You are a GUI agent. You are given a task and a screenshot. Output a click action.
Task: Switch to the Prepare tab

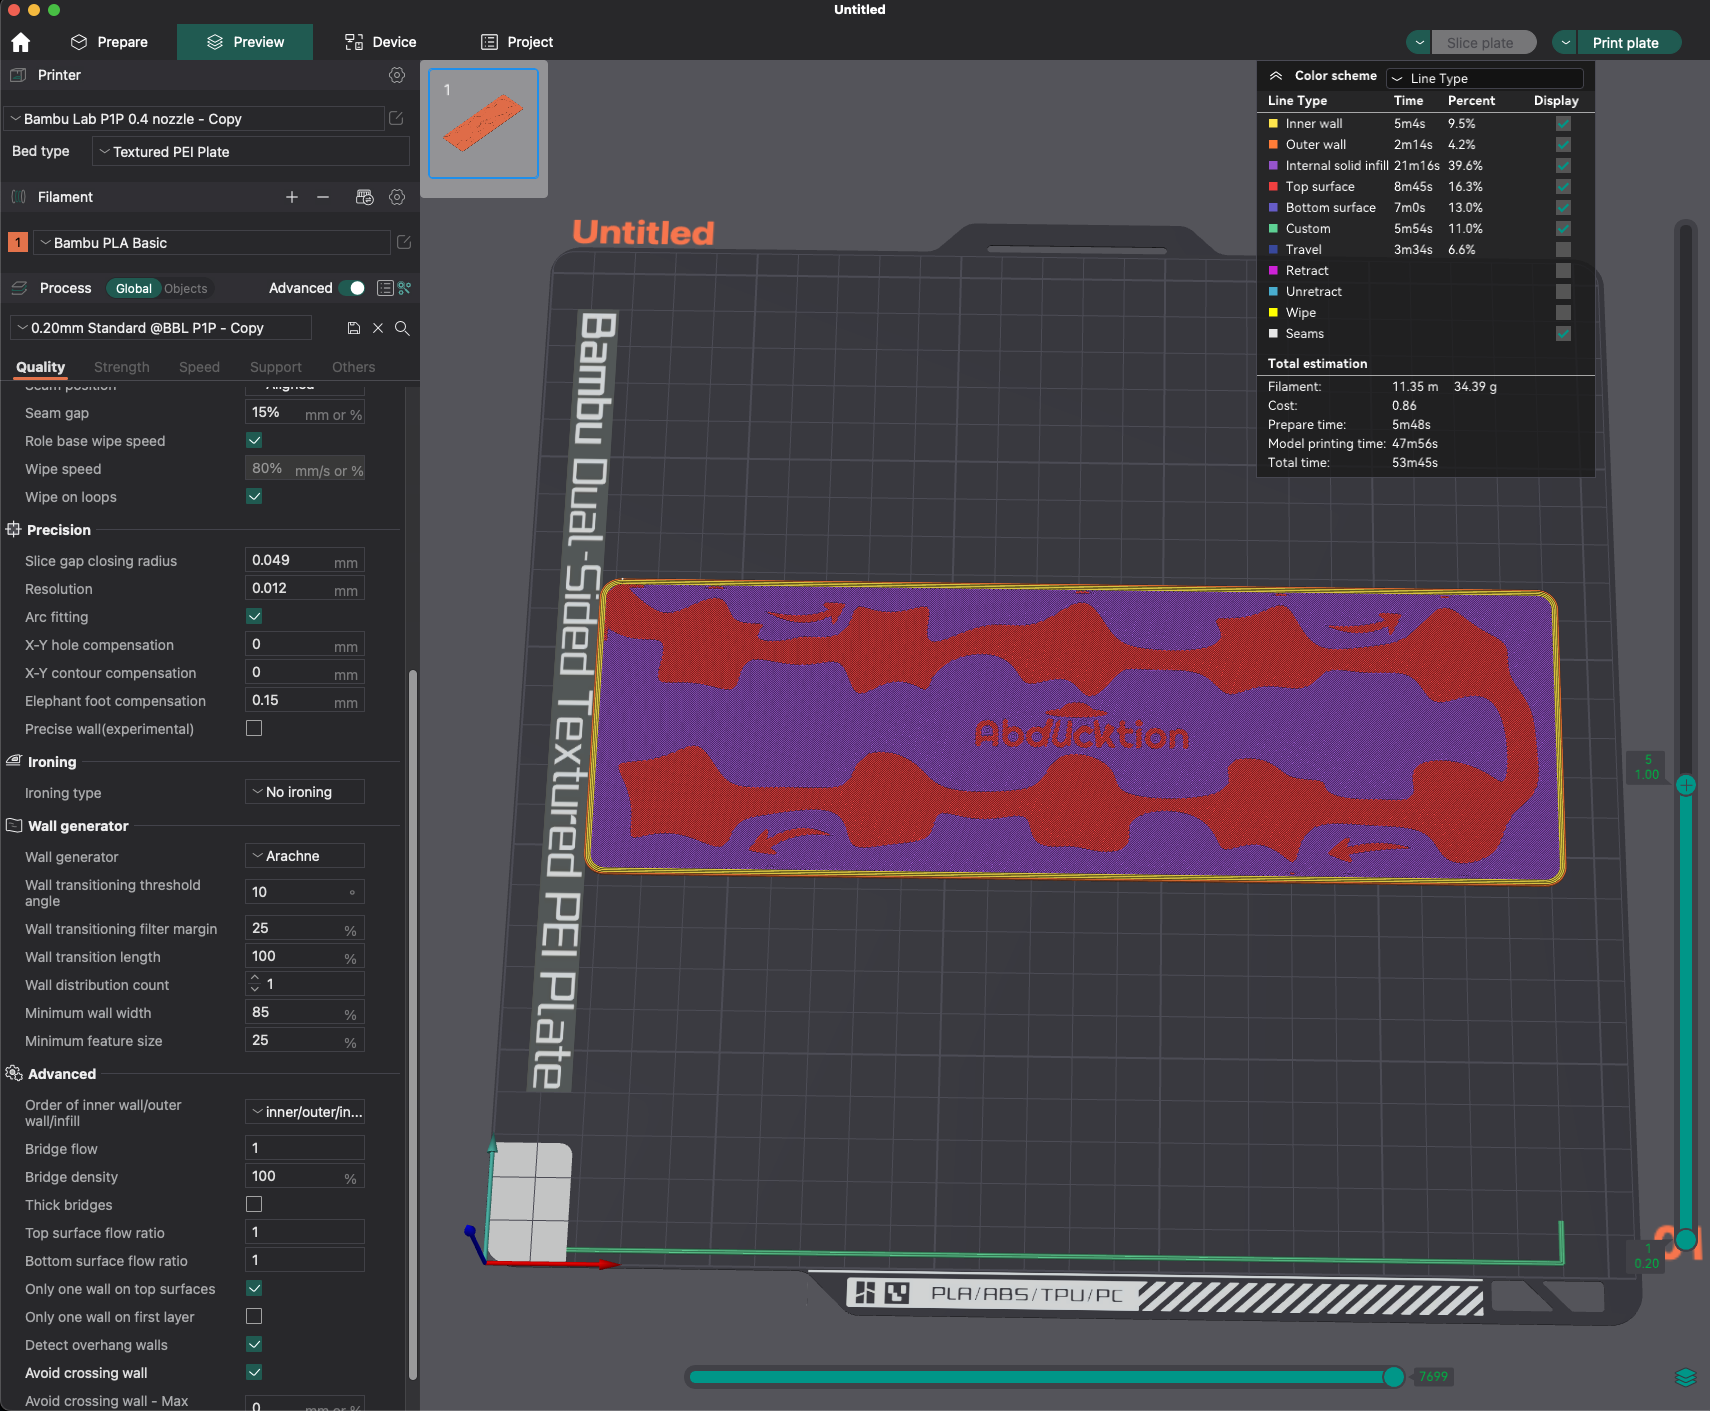tap(109, 42)
